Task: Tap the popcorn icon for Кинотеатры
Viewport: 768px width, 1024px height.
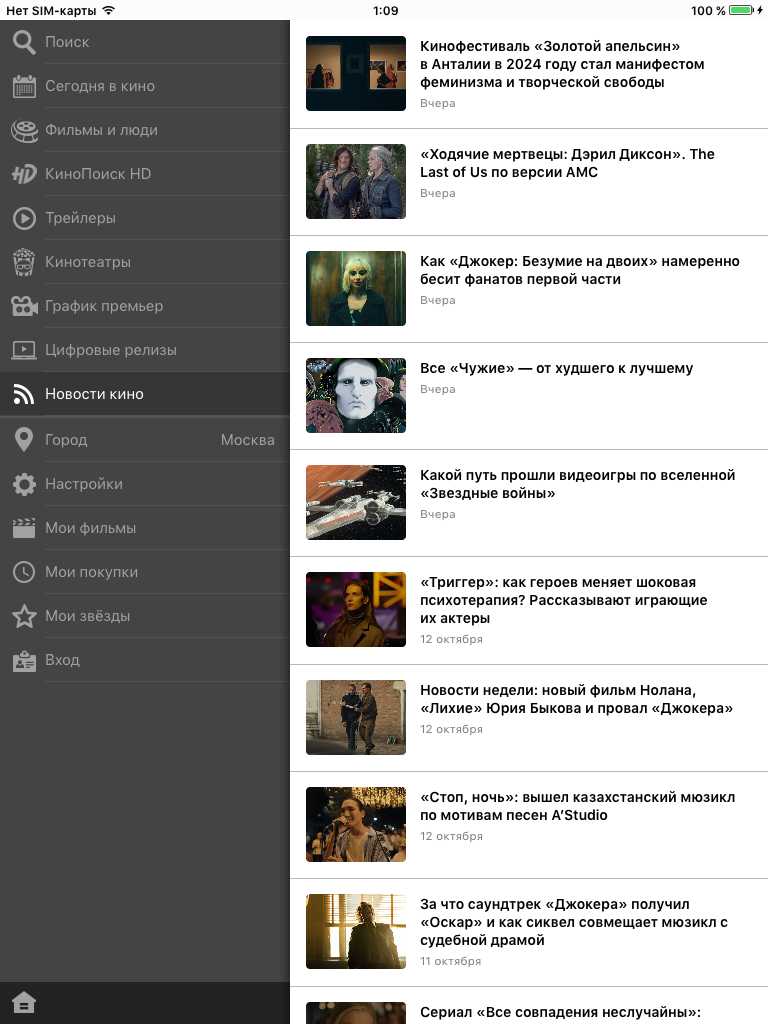Action: point(24,262)
